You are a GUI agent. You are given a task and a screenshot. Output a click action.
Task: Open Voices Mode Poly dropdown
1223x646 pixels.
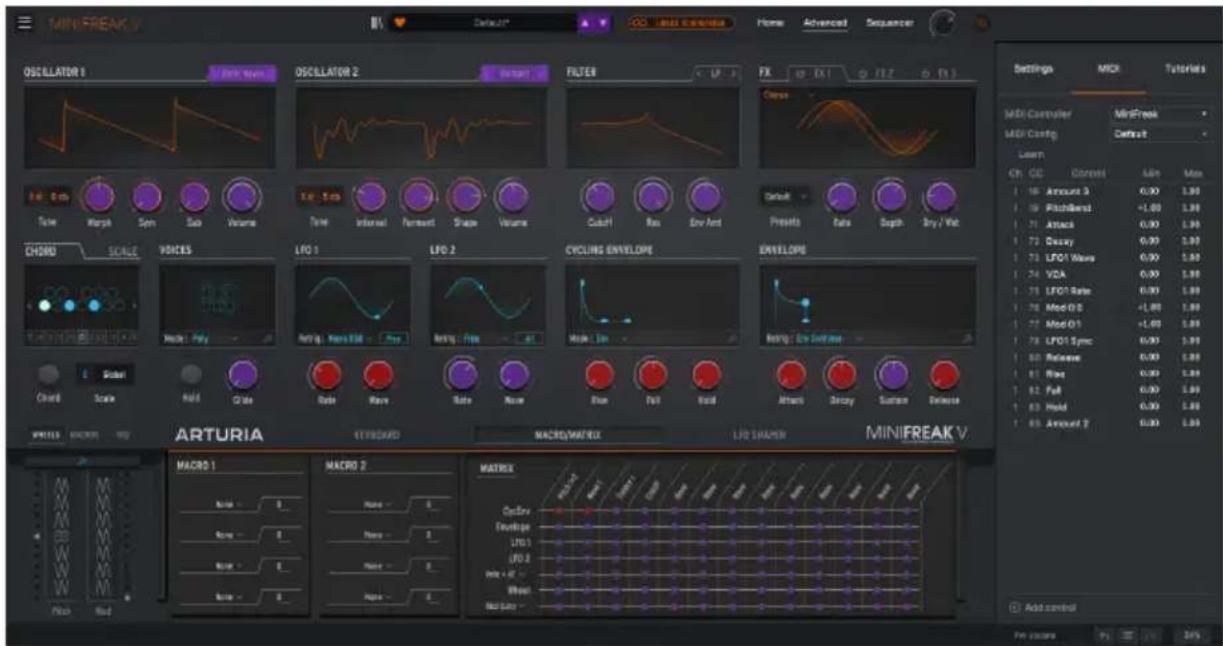click(214, 339)
